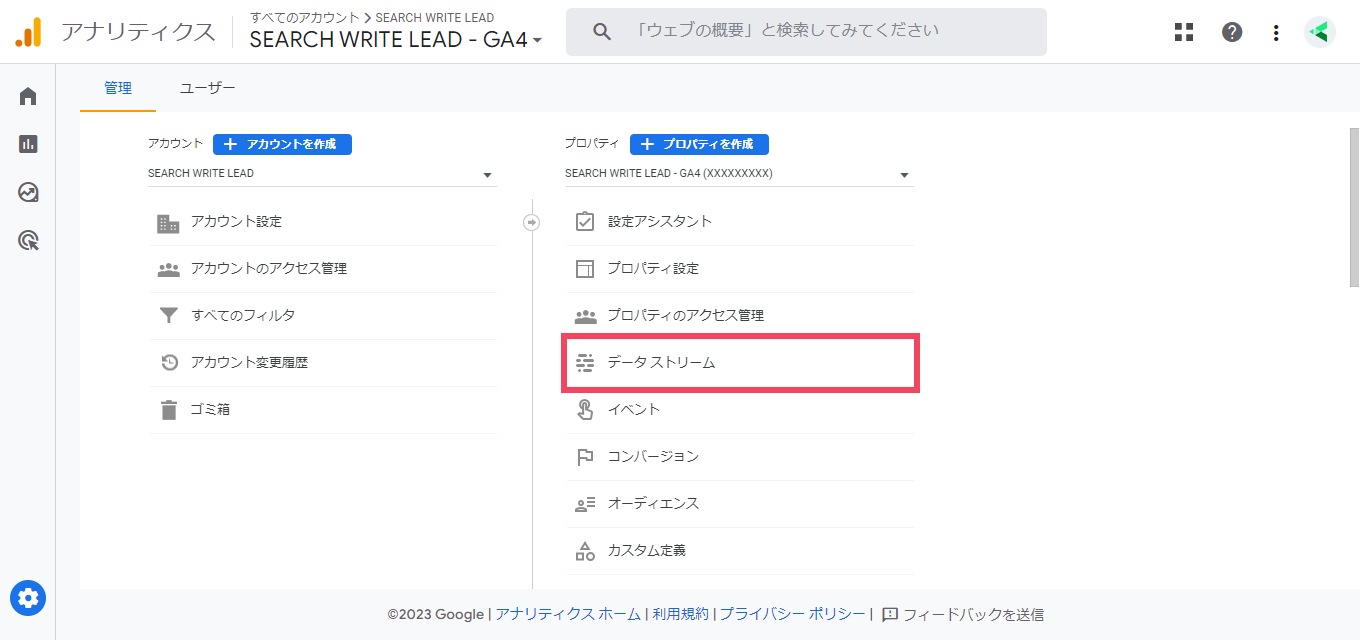Open the Explore icon in sidebar
The width and height of the screenshot is (1360, 640).
28,192
